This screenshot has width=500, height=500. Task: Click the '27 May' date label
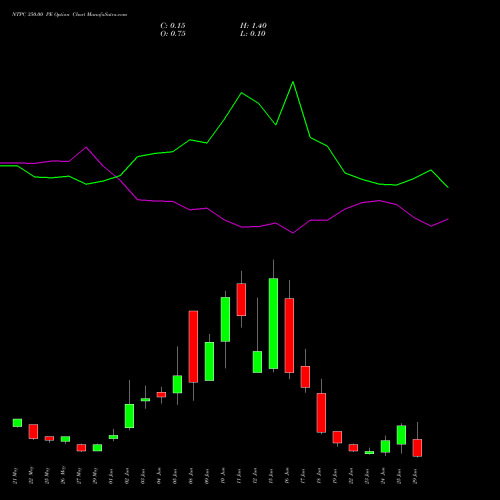[x=79, y=476]
